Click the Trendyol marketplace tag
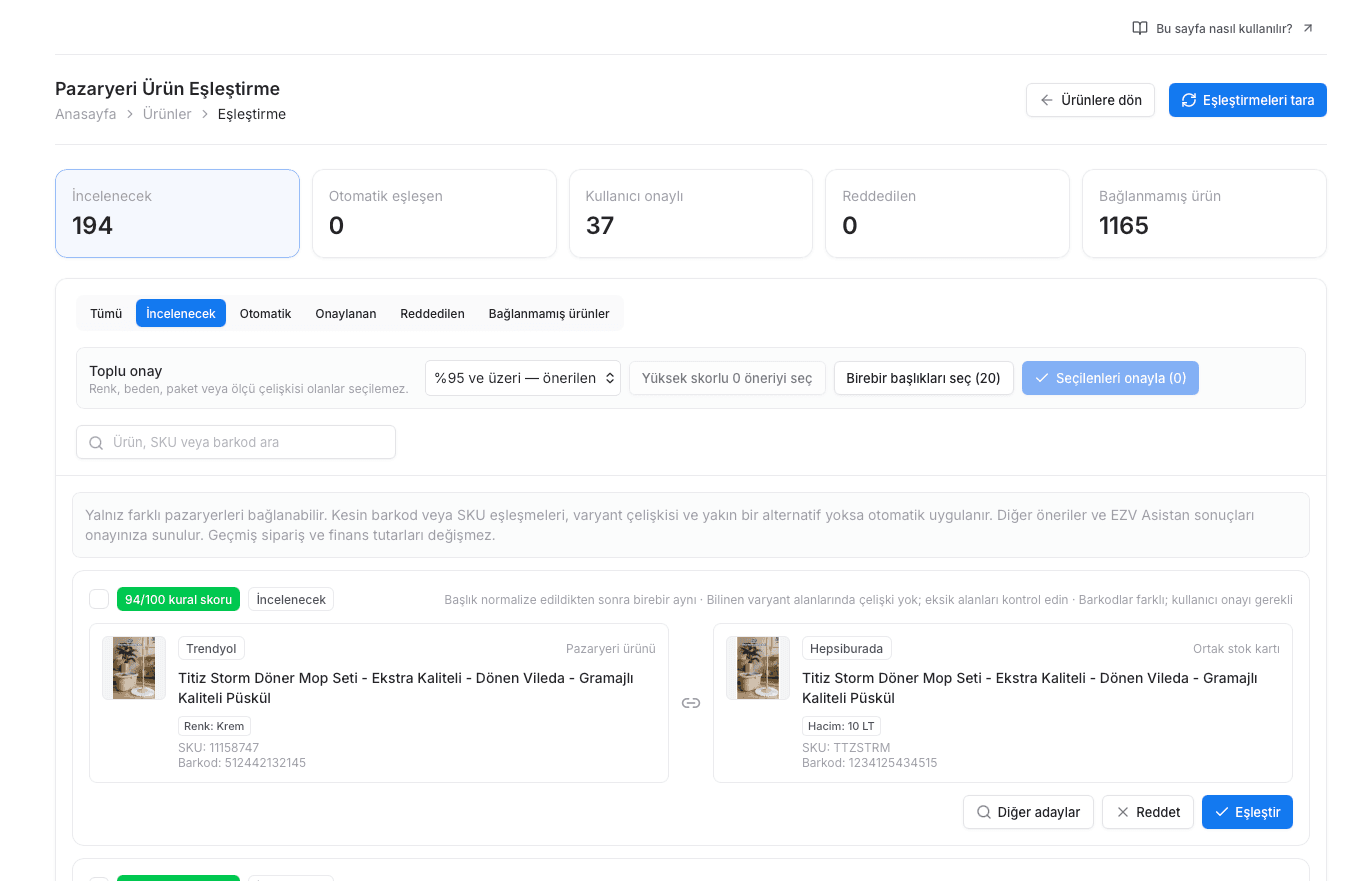 click(211, 648)
